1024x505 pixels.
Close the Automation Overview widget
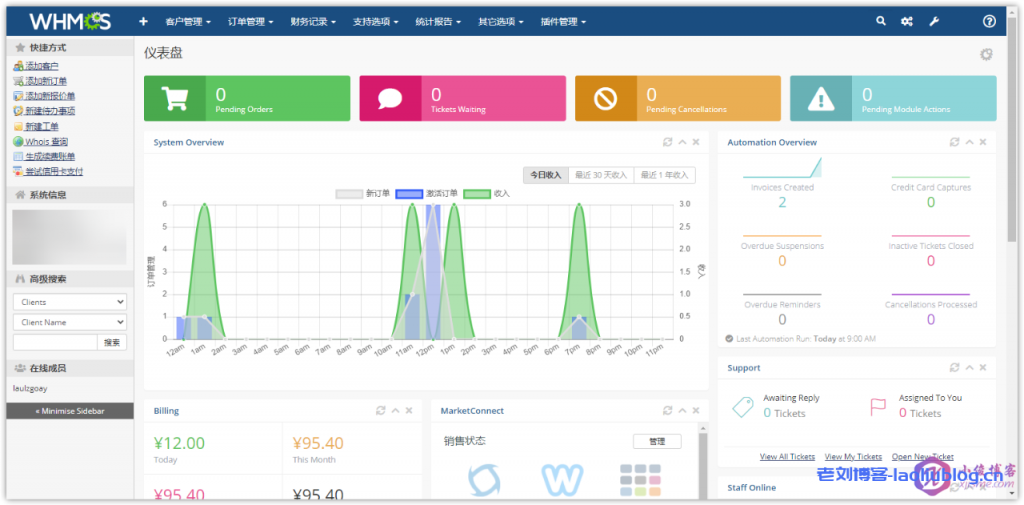point(983,142)
